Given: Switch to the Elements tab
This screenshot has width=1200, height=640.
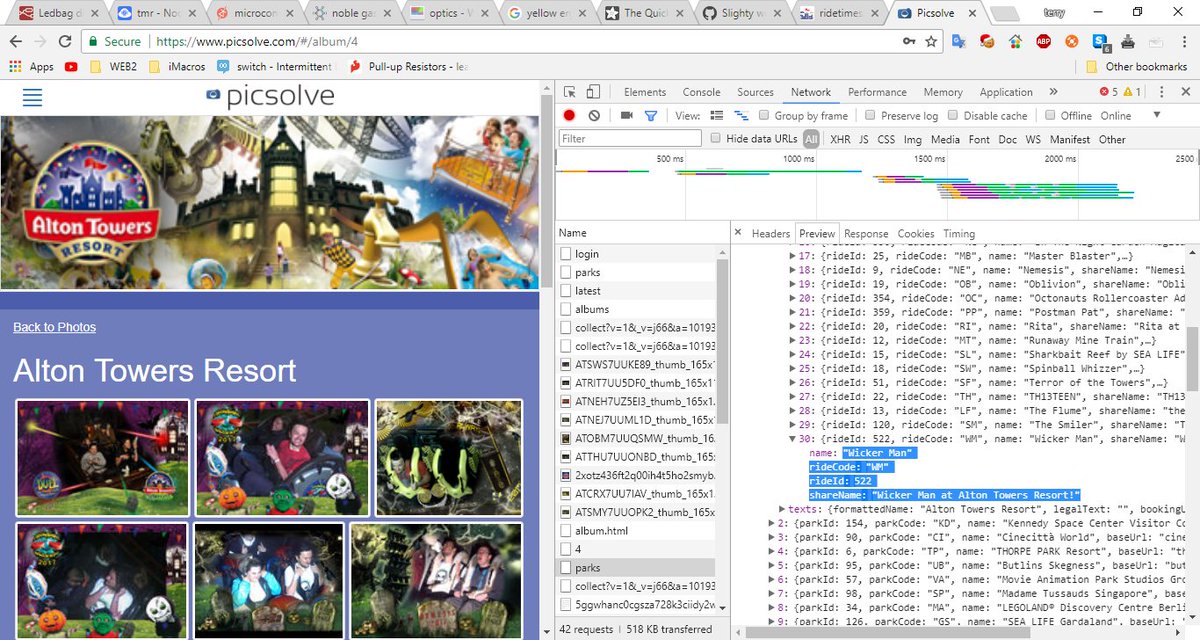Looking at the screenshot, I should [644, 92].
